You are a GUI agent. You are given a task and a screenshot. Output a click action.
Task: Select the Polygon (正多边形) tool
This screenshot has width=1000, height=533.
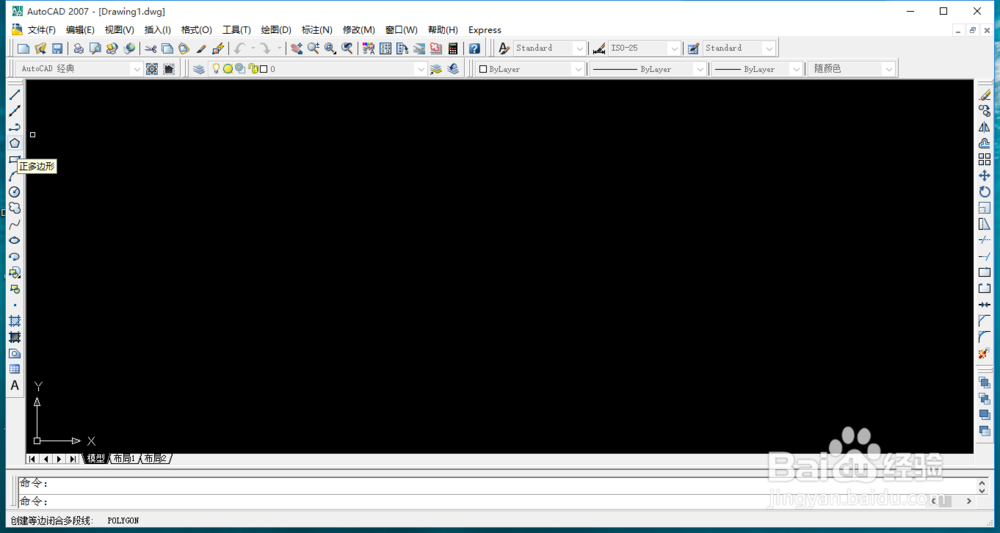[x=15, y=143]
